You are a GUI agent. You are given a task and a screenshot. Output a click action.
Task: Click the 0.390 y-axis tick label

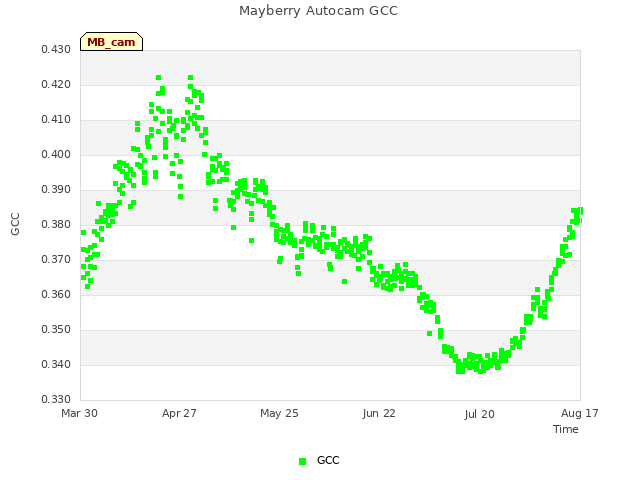(x=56, y=189)
